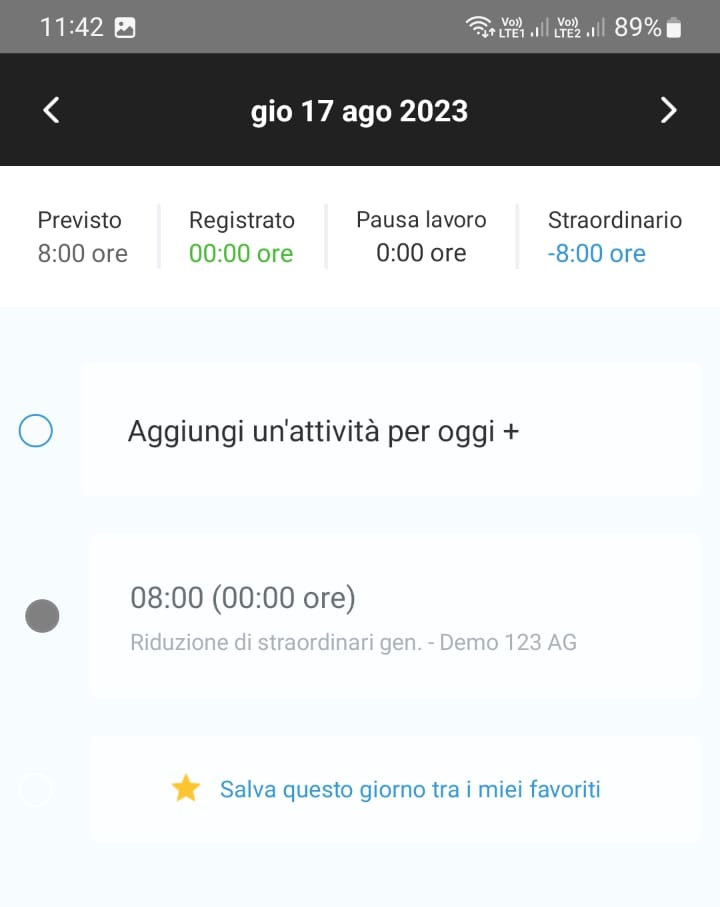720x907 pixels.
Task: Open the Previsto 8:00 ore summary
Action: (x=82, y=237)
